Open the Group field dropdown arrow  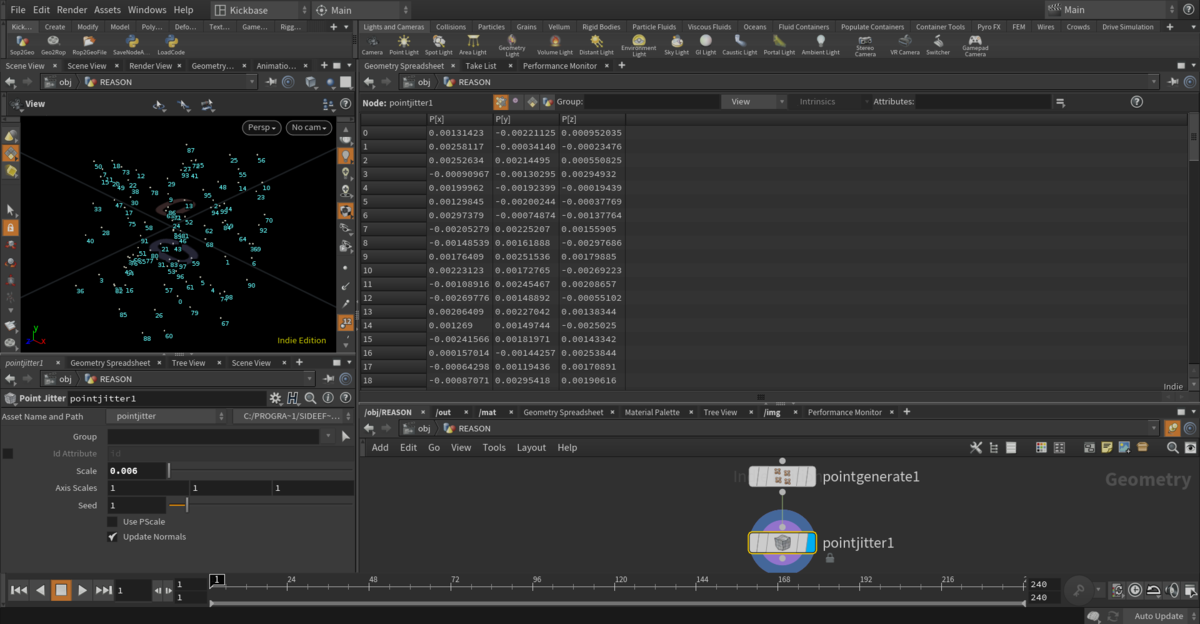327,437
